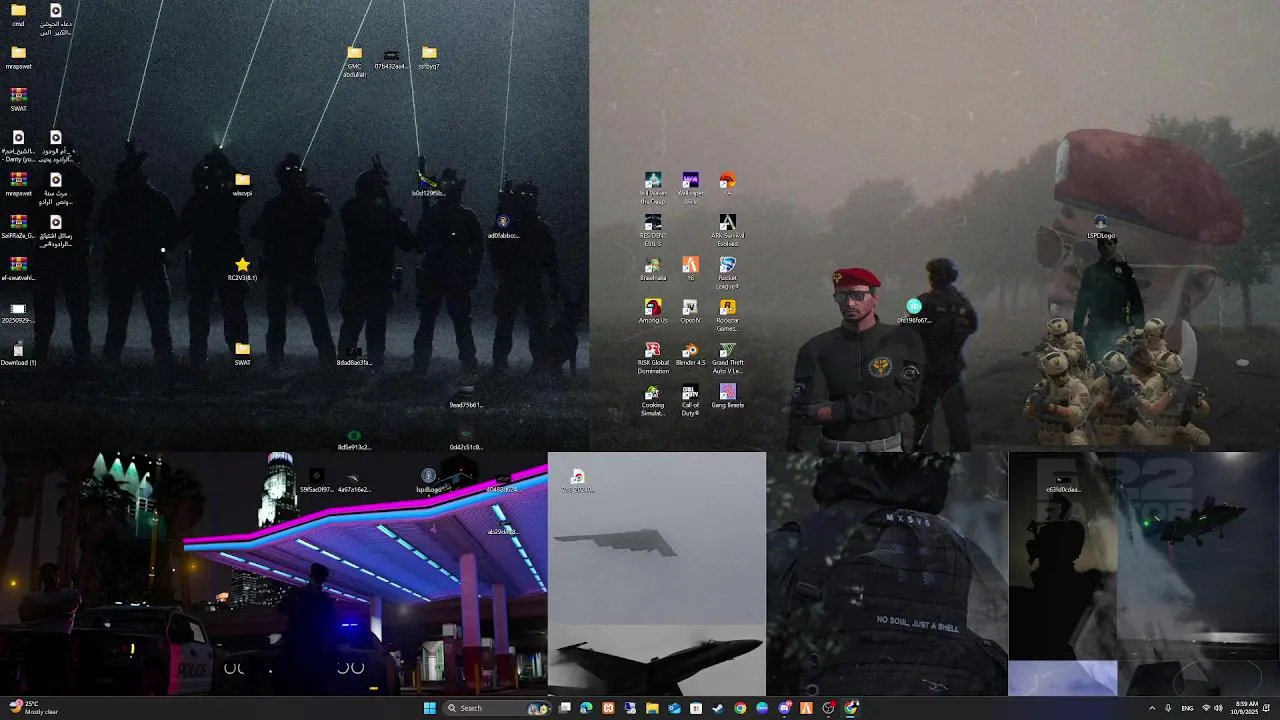
Task: Select the wiscvpi folder
Action: (242, 185)
